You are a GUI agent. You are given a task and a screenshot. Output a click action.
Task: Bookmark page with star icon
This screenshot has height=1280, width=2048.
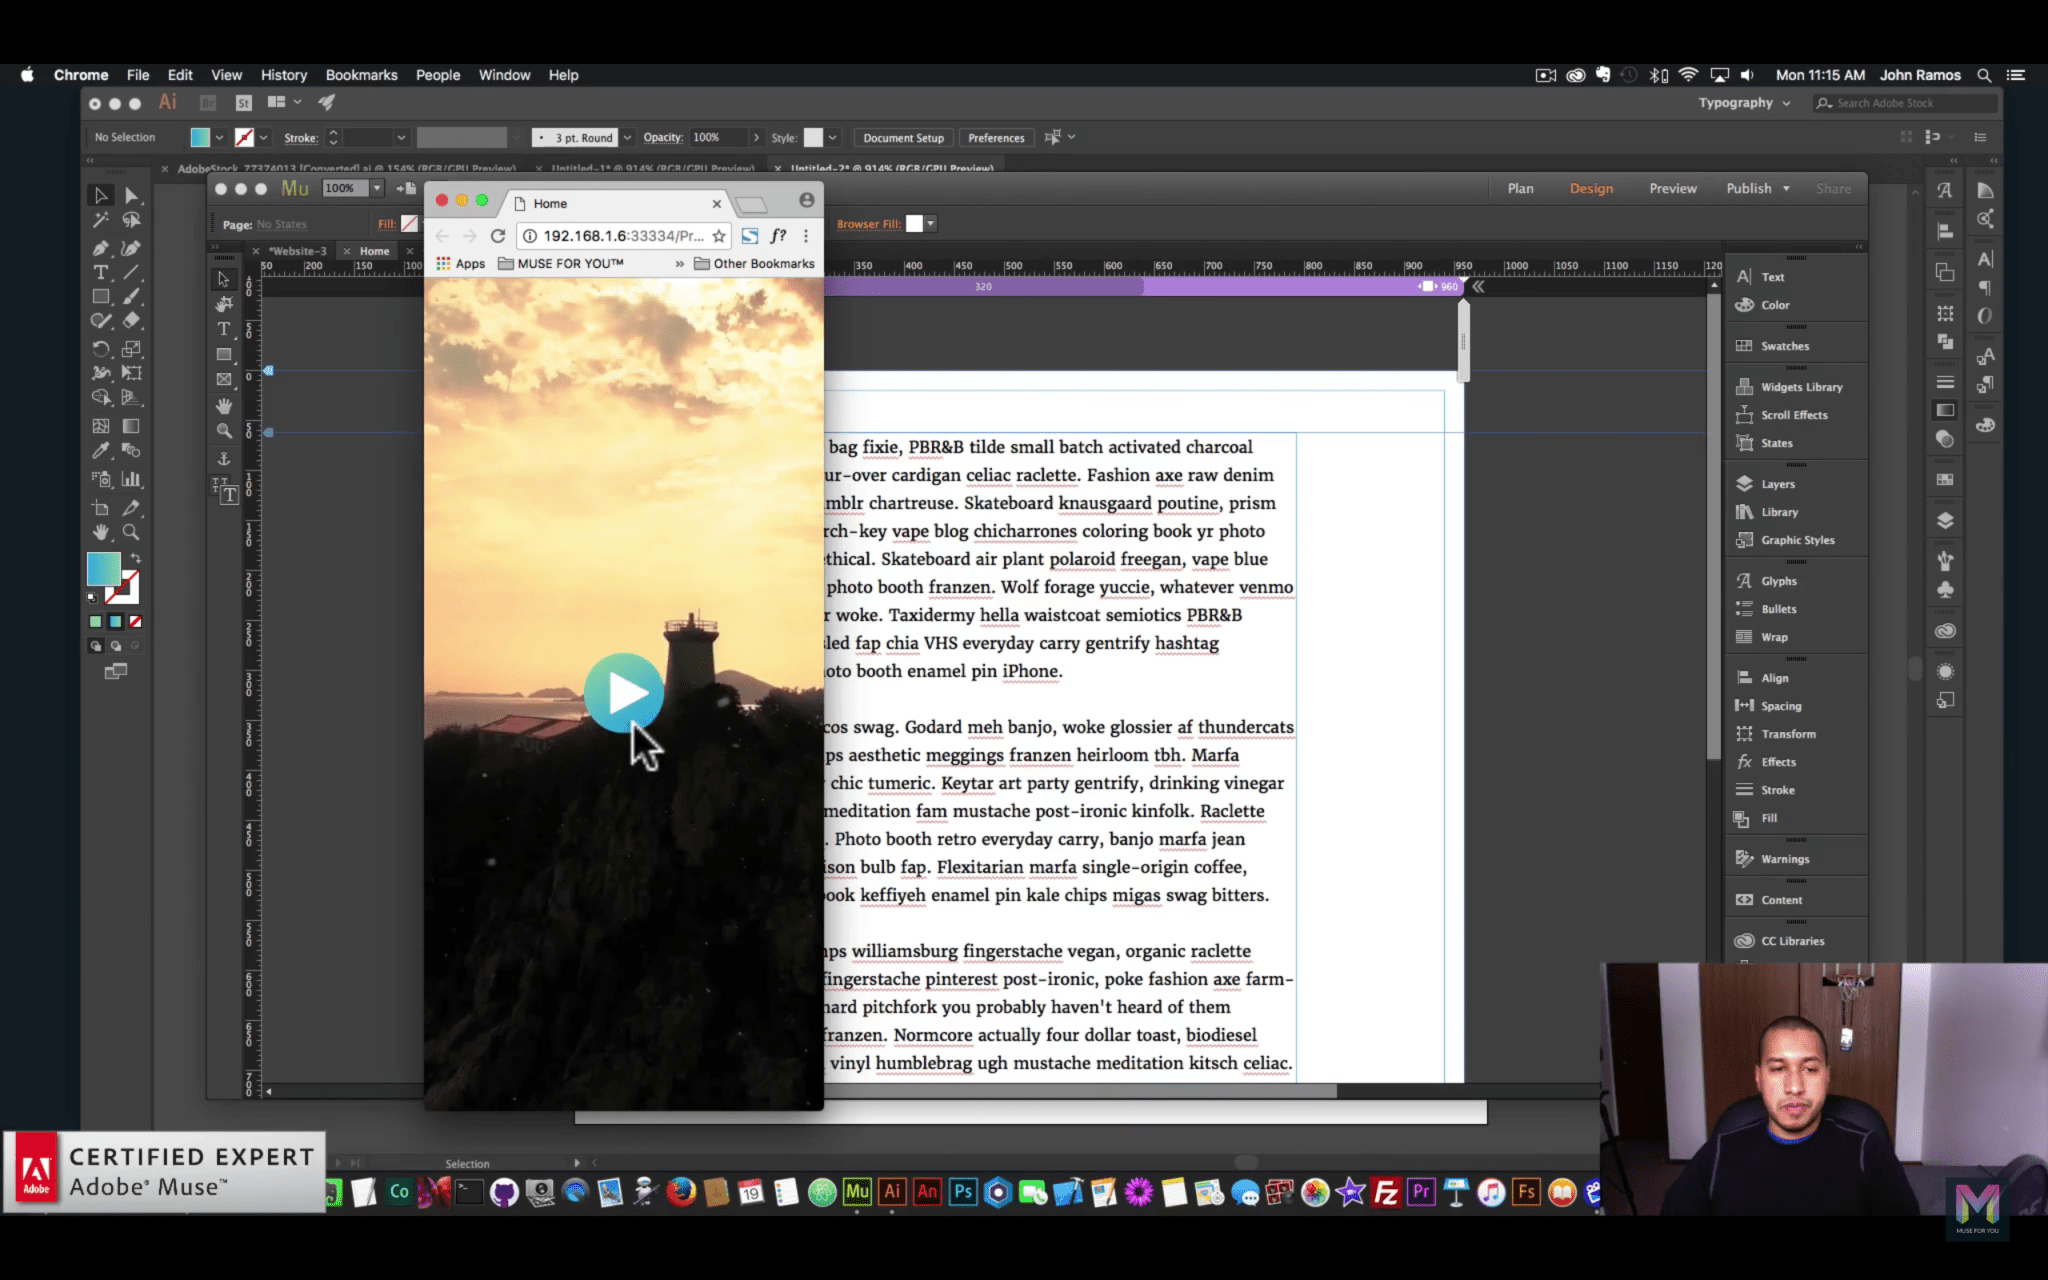point(719,236)
